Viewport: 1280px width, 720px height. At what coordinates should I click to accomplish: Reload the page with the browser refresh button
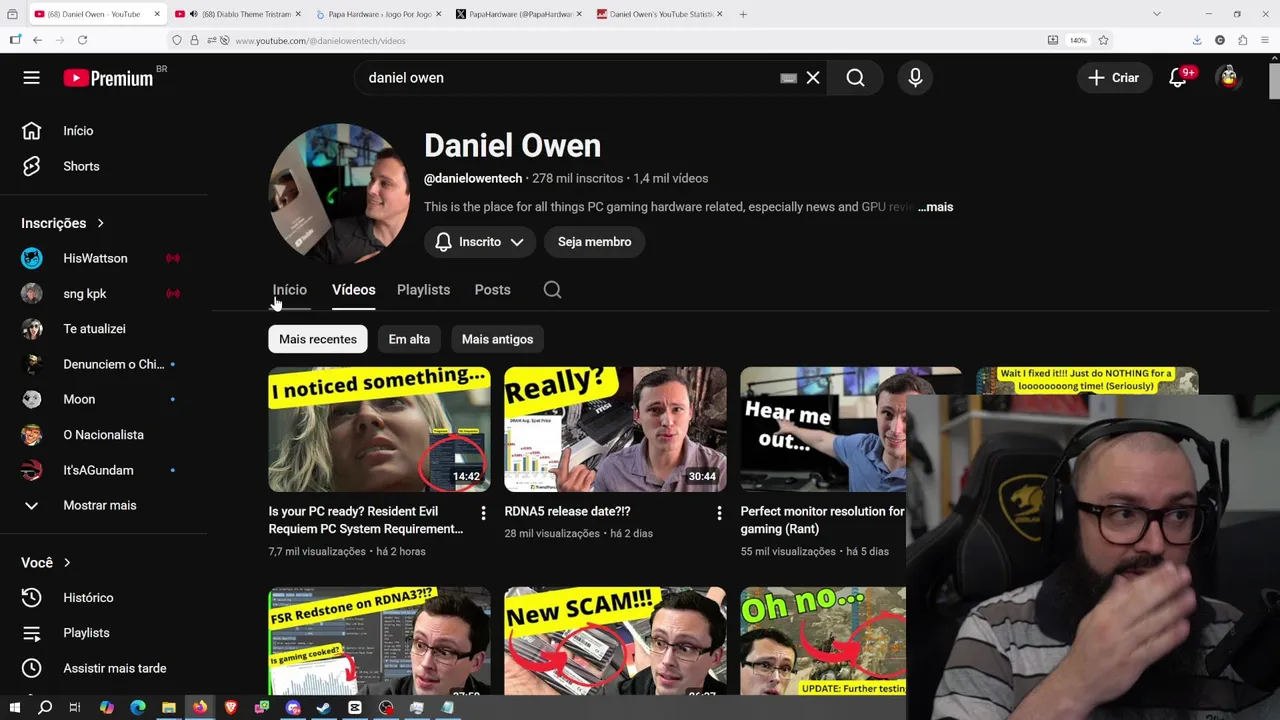[x=82, y=40]
